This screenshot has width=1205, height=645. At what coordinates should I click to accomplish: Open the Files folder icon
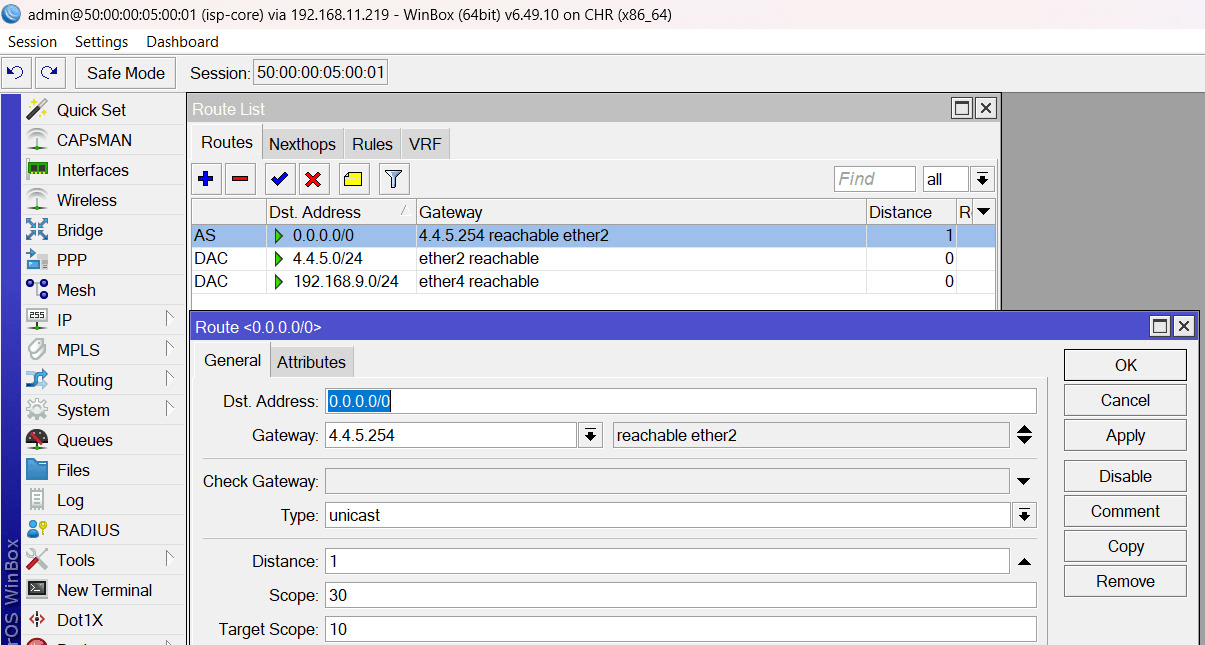[x=37, y=470]
